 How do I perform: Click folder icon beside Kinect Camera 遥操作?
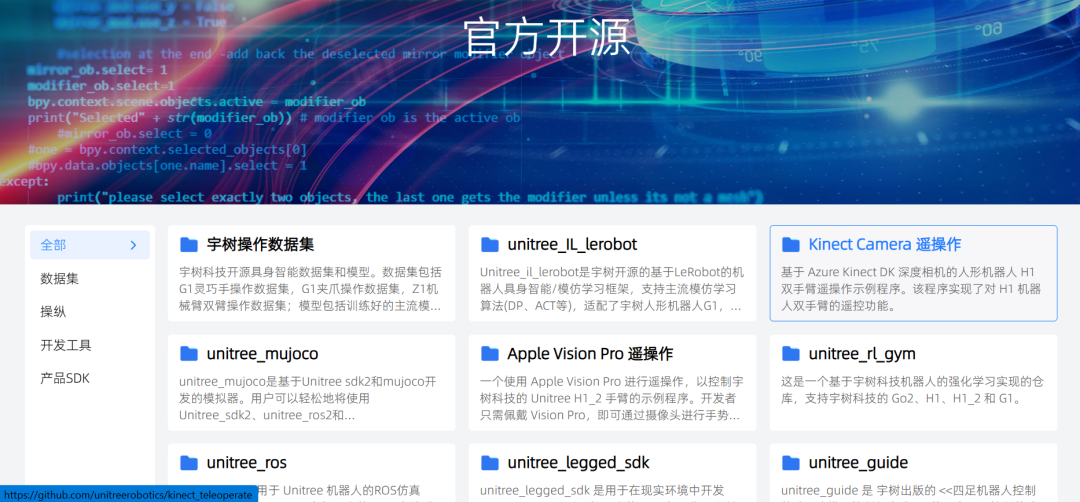tap(791, 244)
